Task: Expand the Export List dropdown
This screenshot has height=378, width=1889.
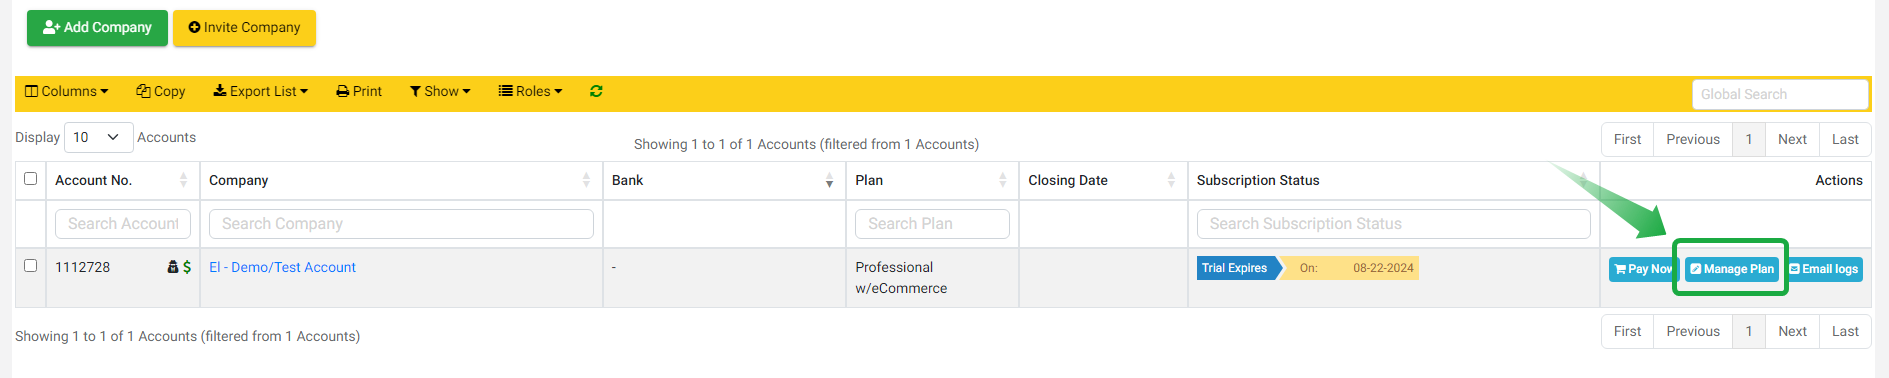Action: (260, 91)
